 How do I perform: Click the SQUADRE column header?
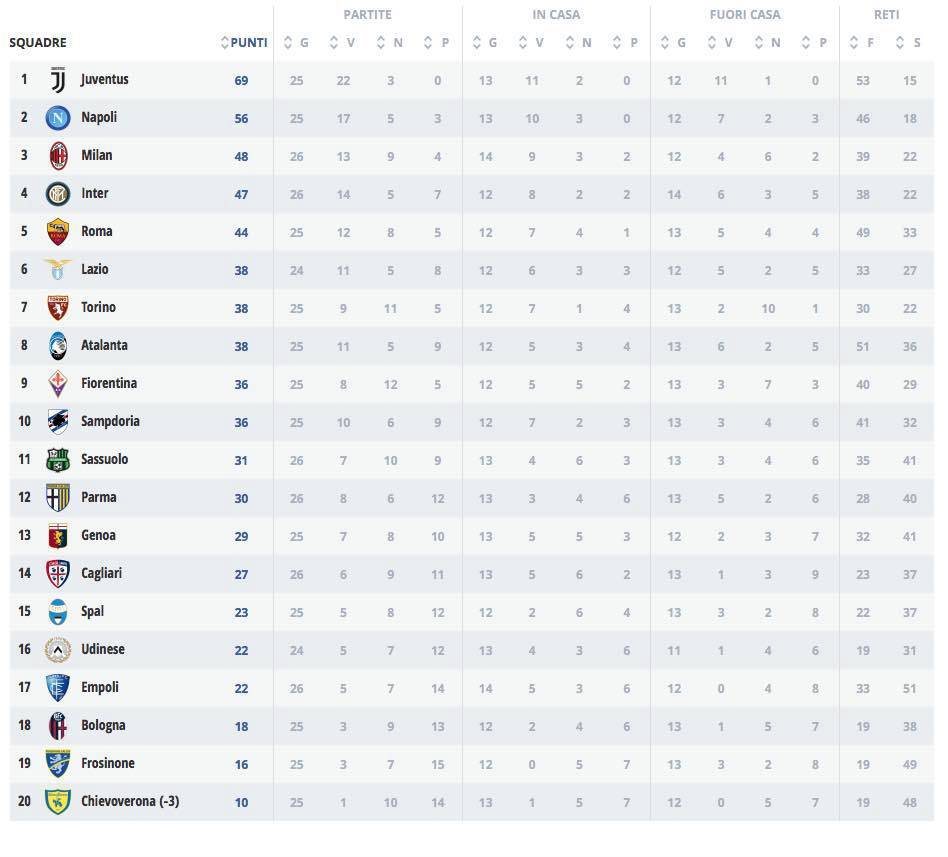38,43
